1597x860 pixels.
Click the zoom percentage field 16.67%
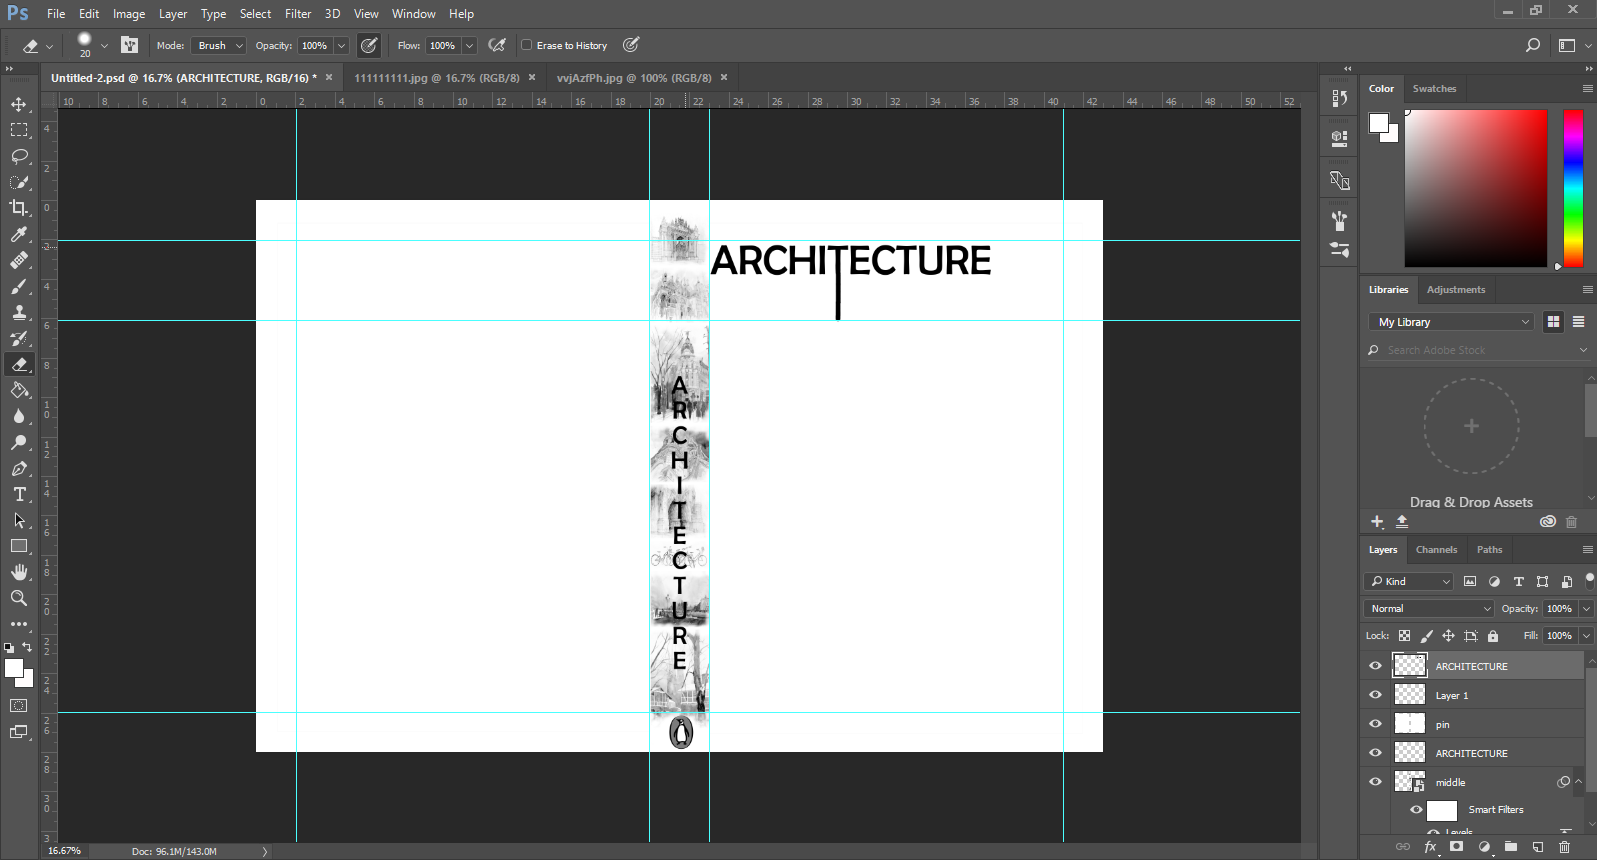coord(65,851)
